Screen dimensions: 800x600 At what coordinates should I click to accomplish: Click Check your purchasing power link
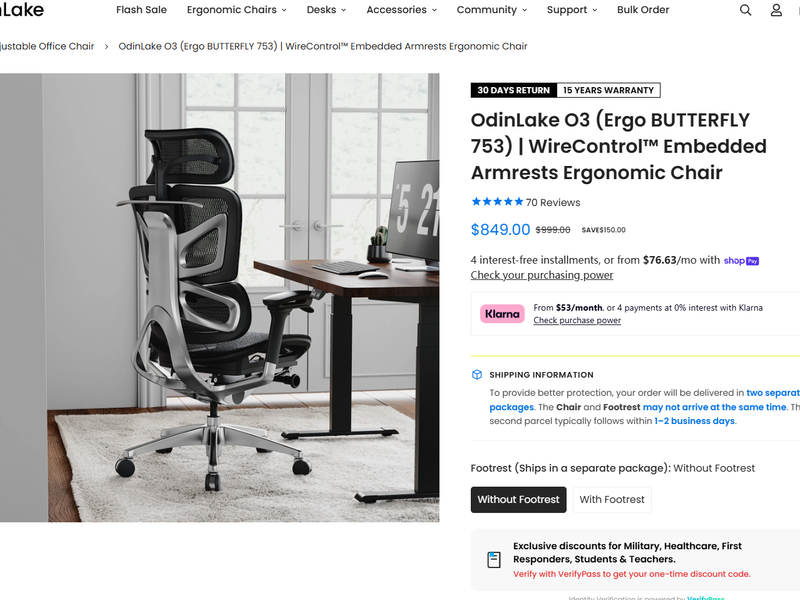(x=542, y=275)
